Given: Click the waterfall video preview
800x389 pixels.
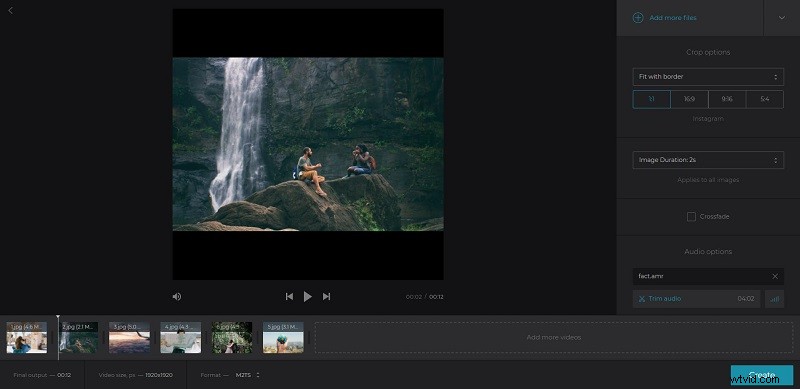Looking at the screenshot, I should [308, 144].
